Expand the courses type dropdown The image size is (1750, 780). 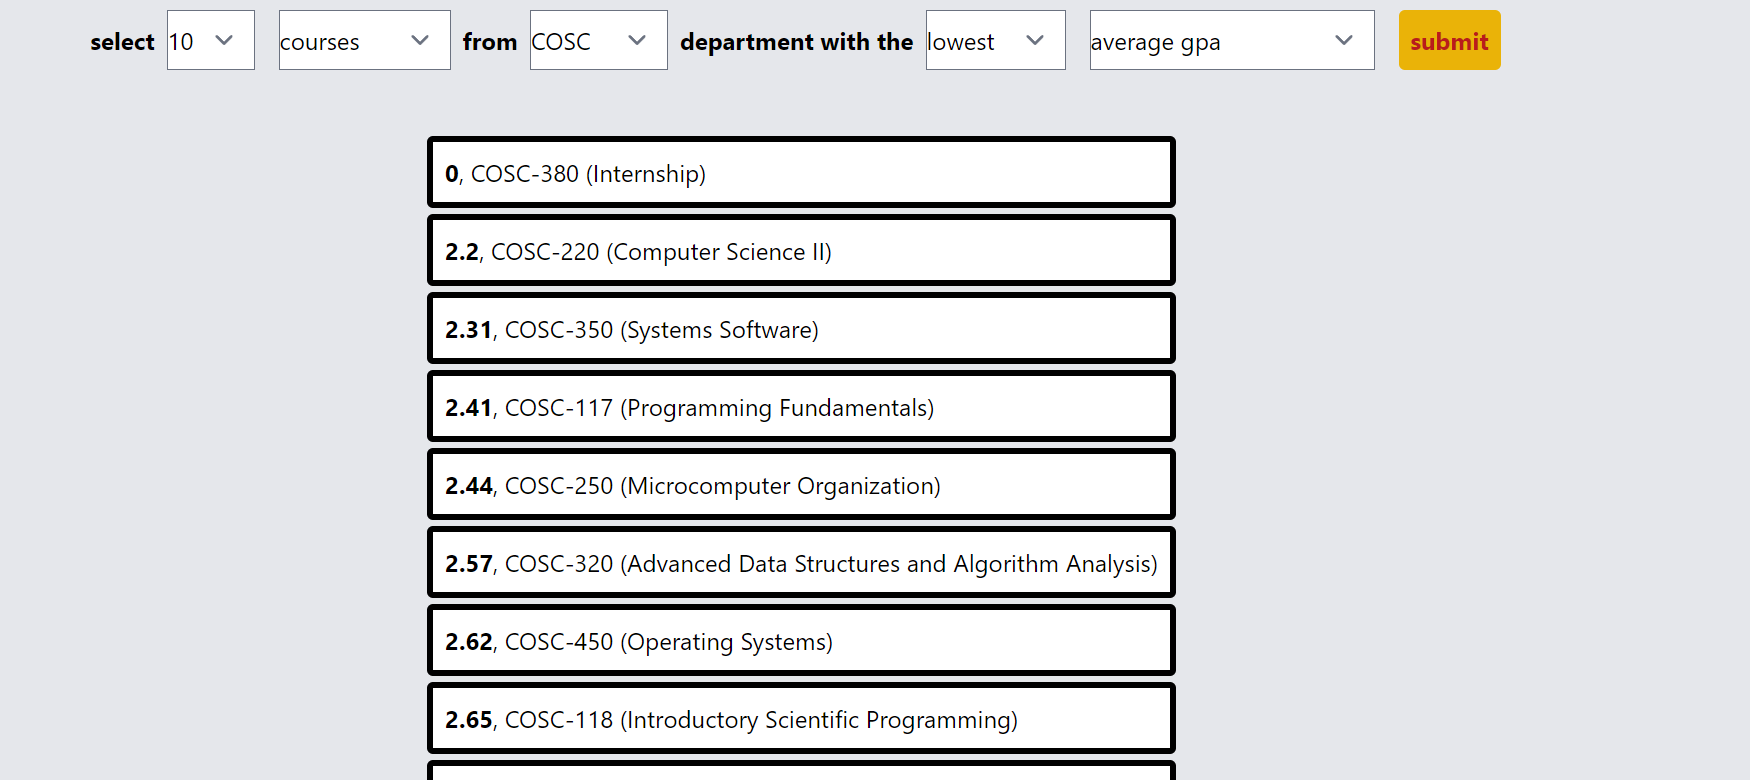click(364, 40)
